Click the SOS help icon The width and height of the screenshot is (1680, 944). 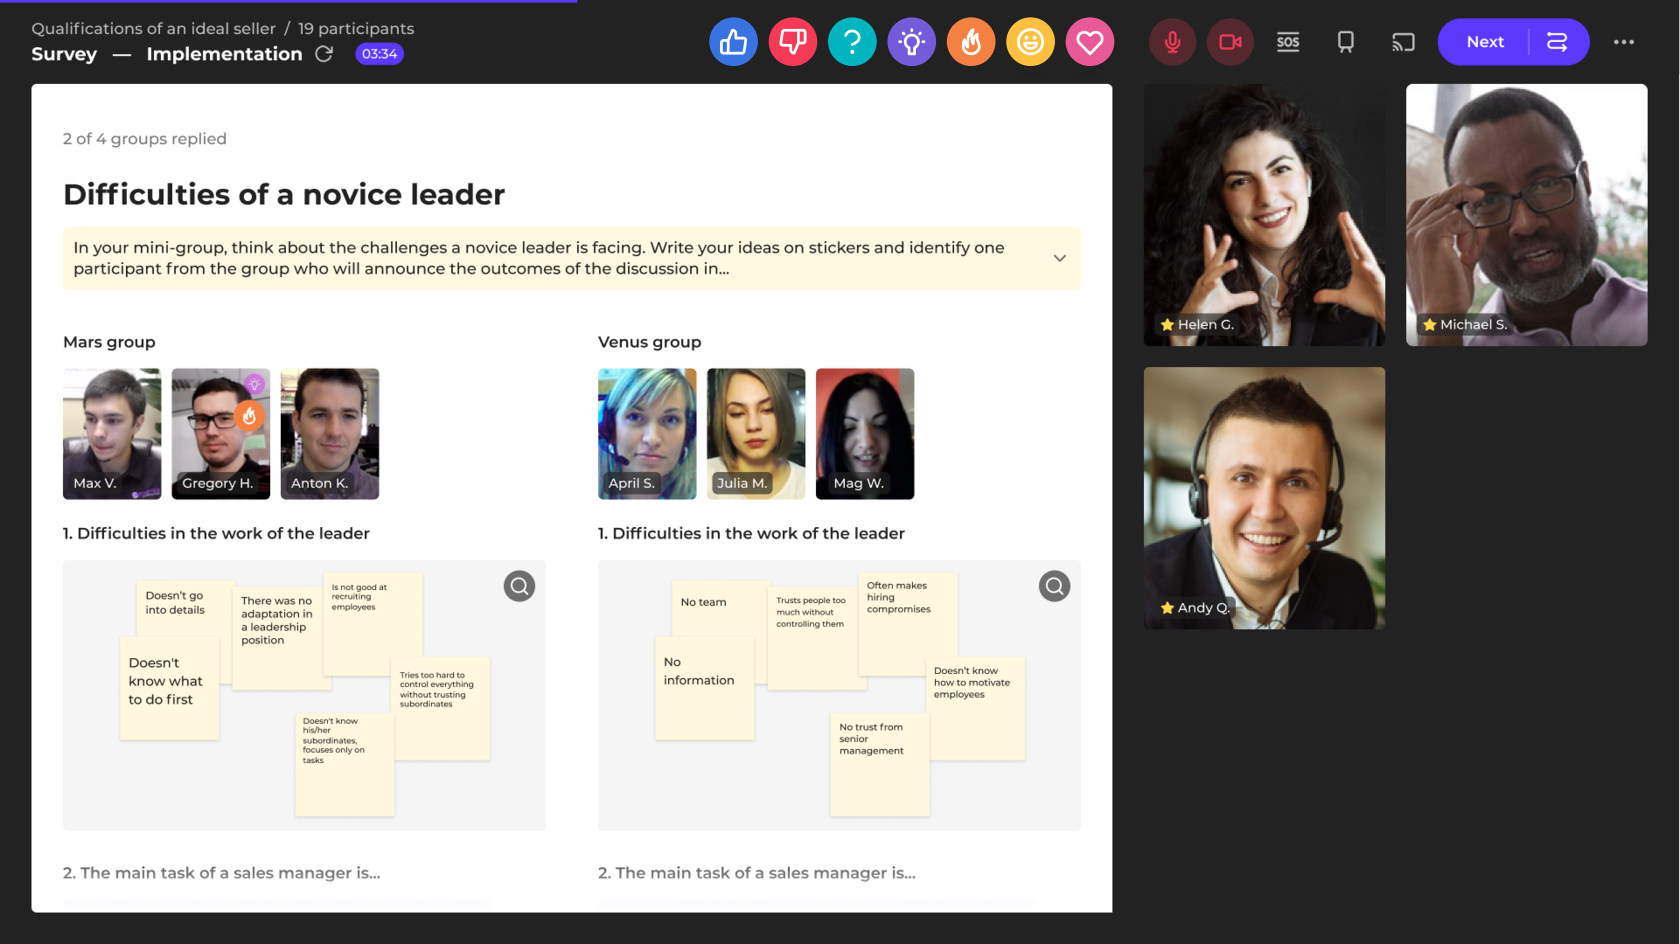point(1288,42)
